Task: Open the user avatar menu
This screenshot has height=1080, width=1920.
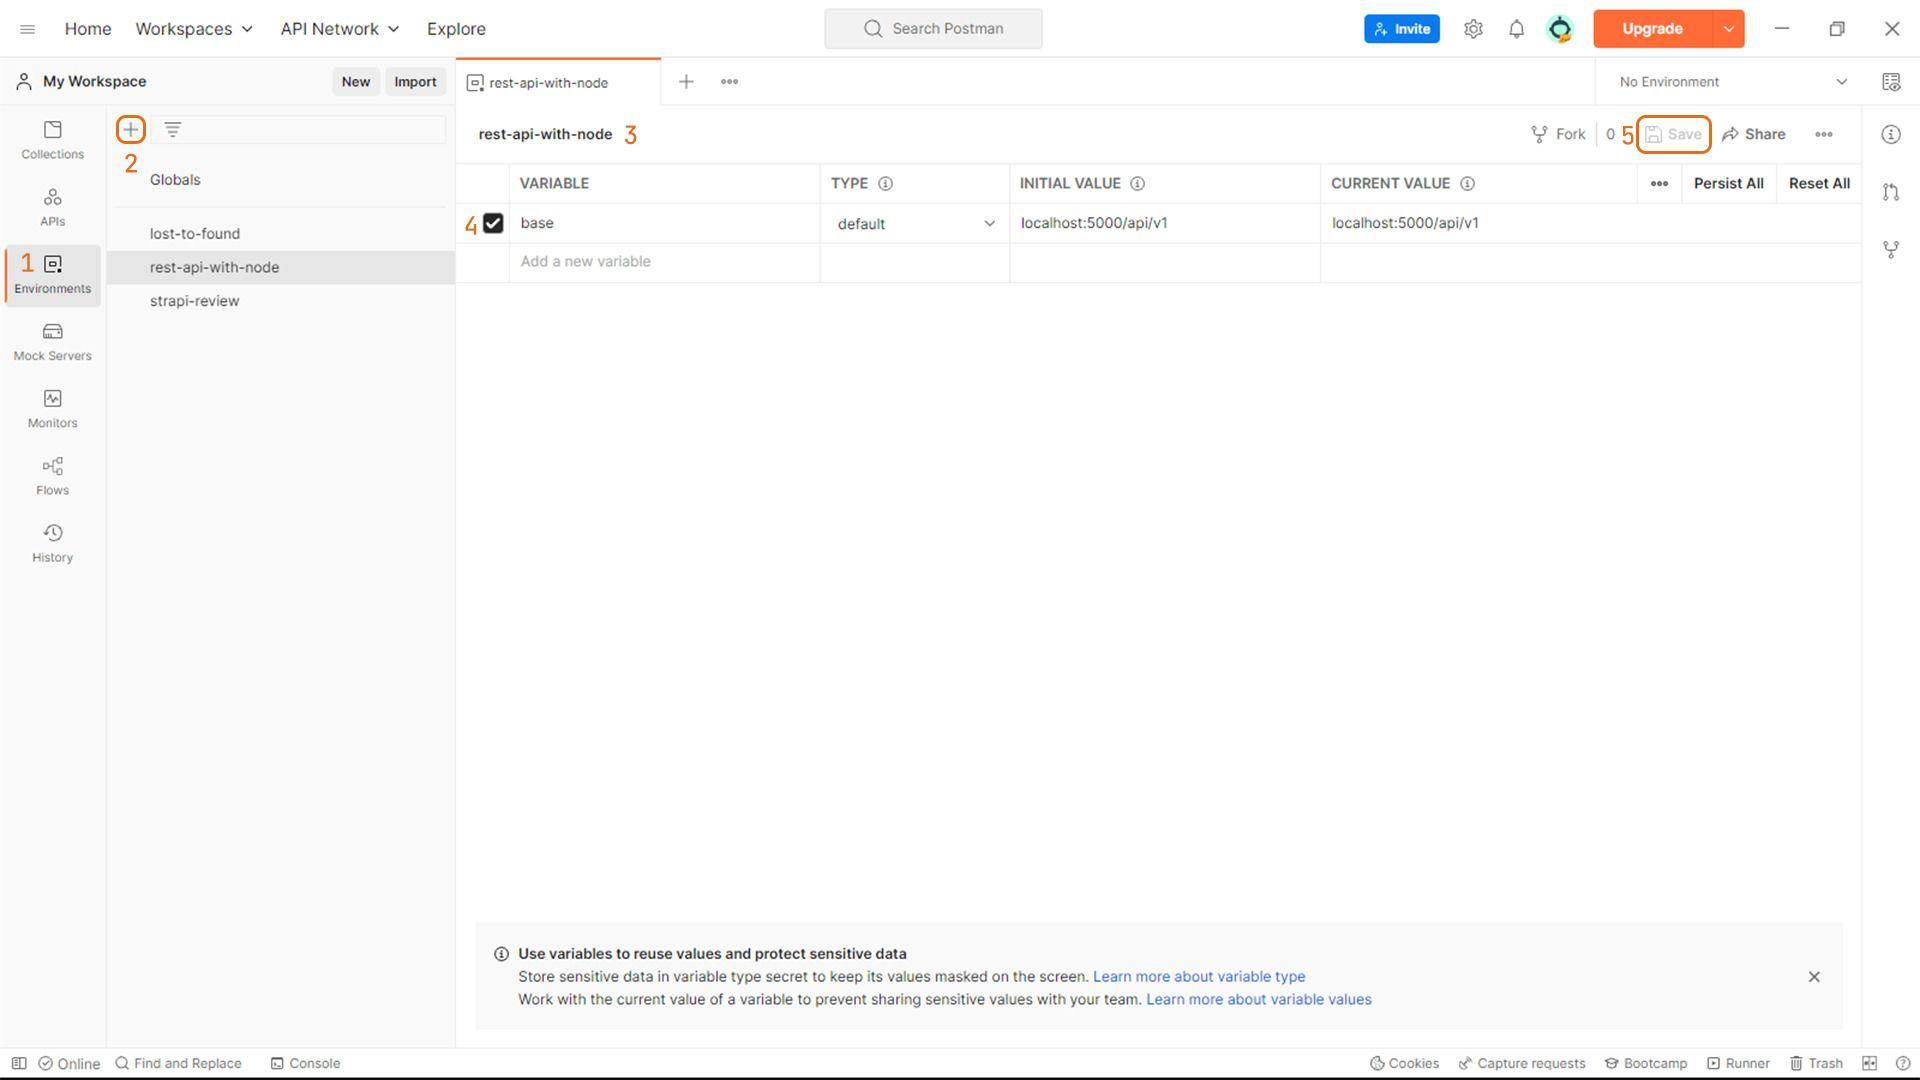Action: coord(1560,29)
